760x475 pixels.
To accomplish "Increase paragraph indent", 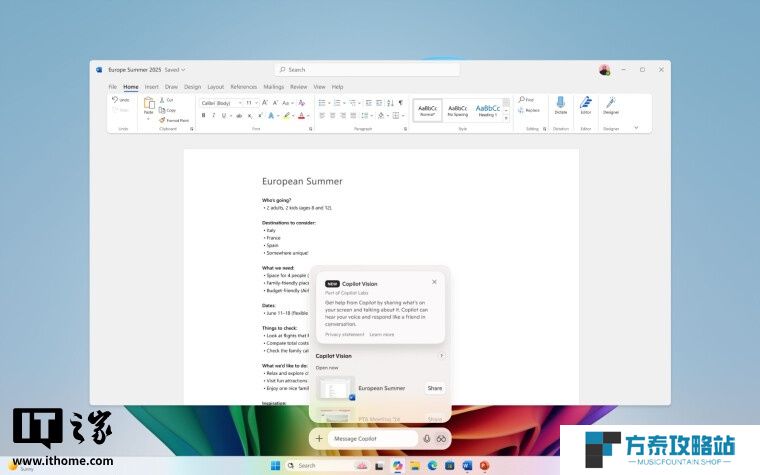I will click(x=379, y=103).
